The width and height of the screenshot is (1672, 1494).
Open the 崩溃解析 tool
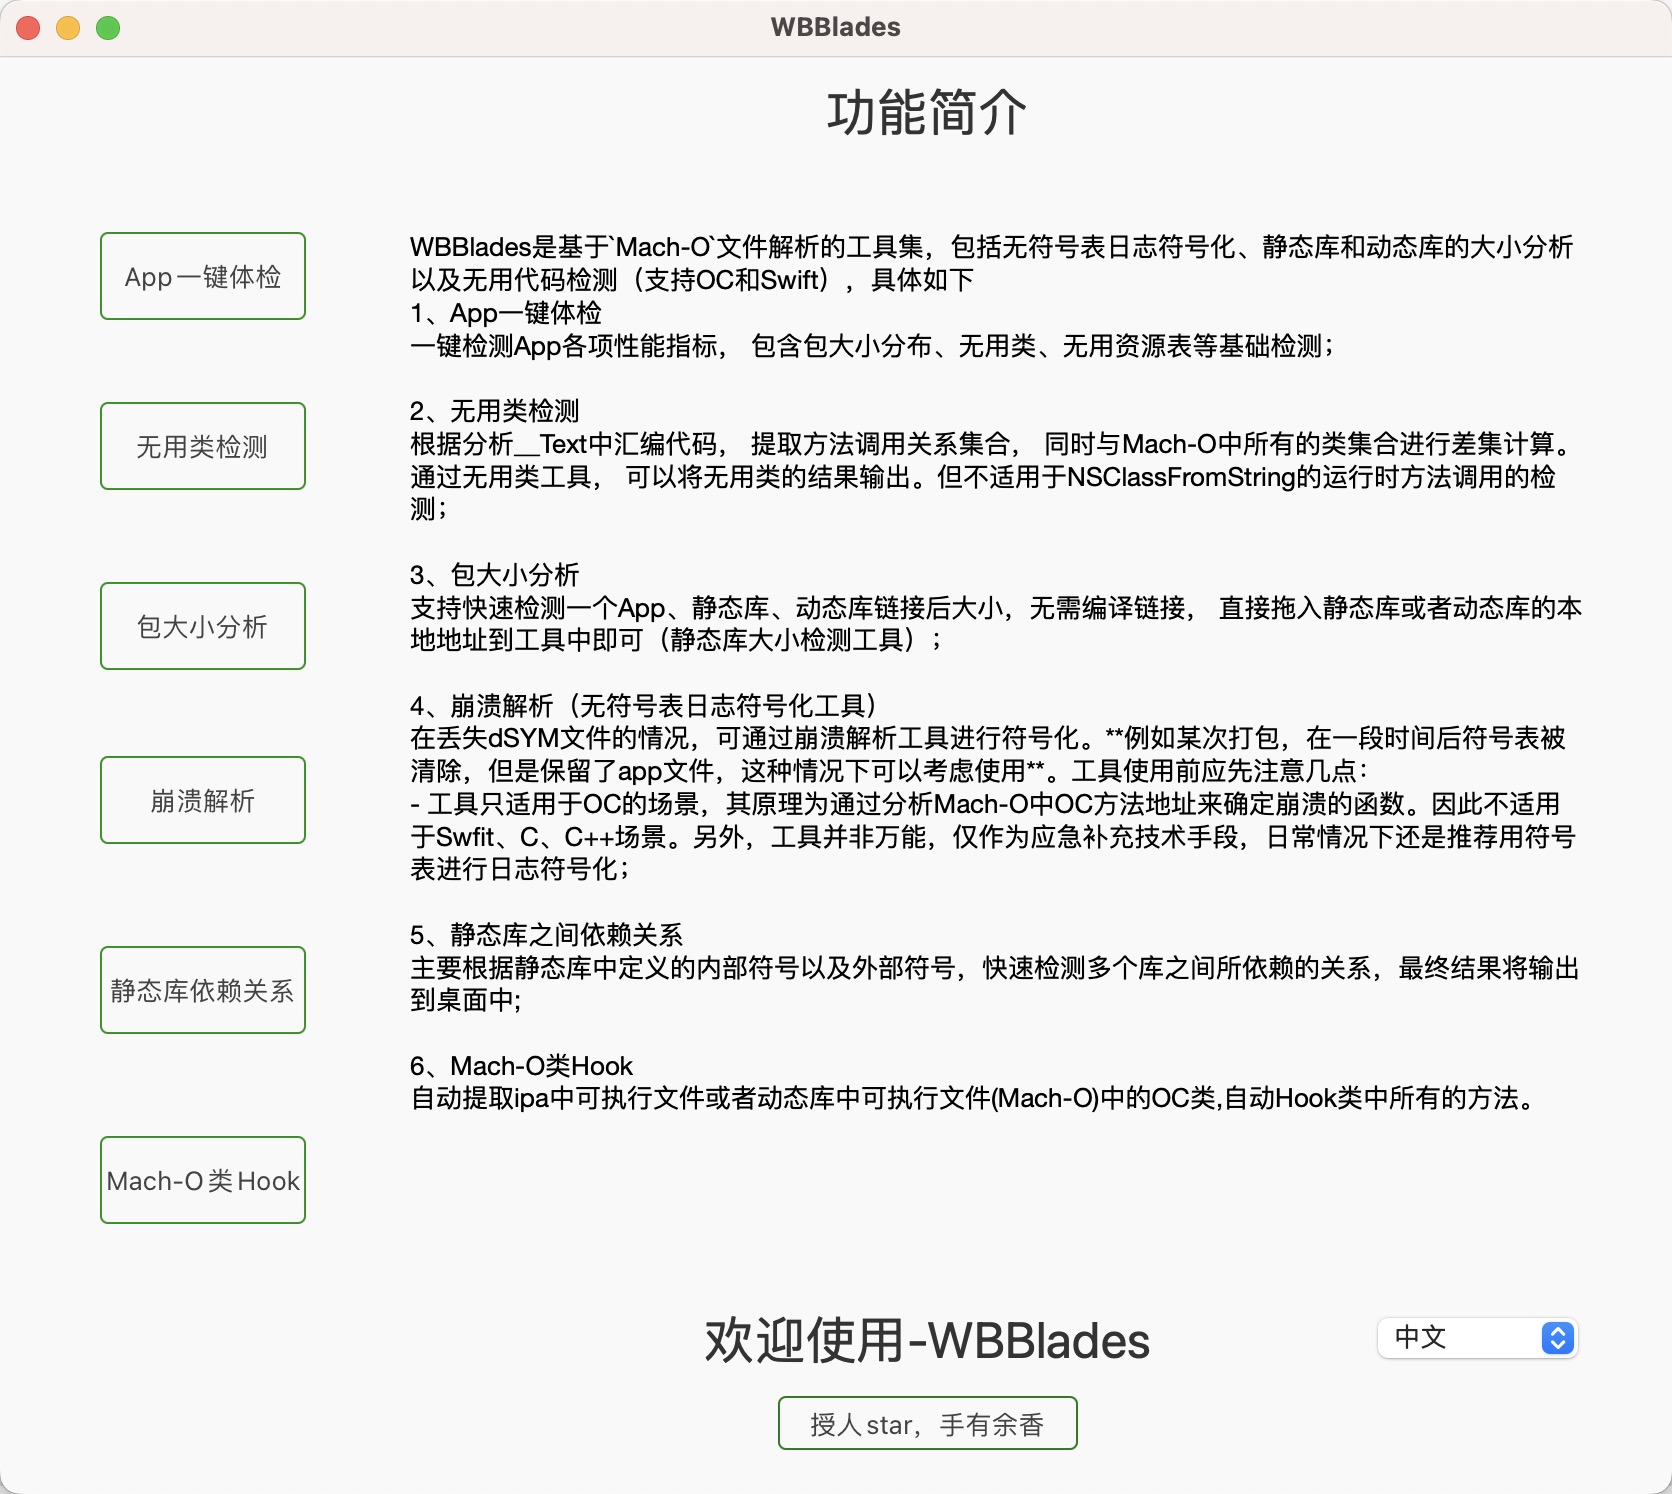click(203, 800)
